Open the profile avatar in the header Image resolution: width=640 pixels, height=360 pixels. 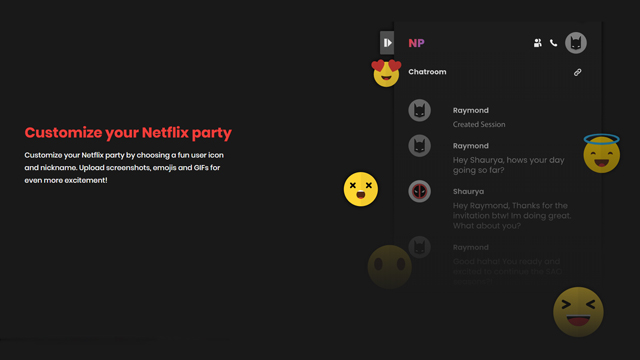click(576, 42)
